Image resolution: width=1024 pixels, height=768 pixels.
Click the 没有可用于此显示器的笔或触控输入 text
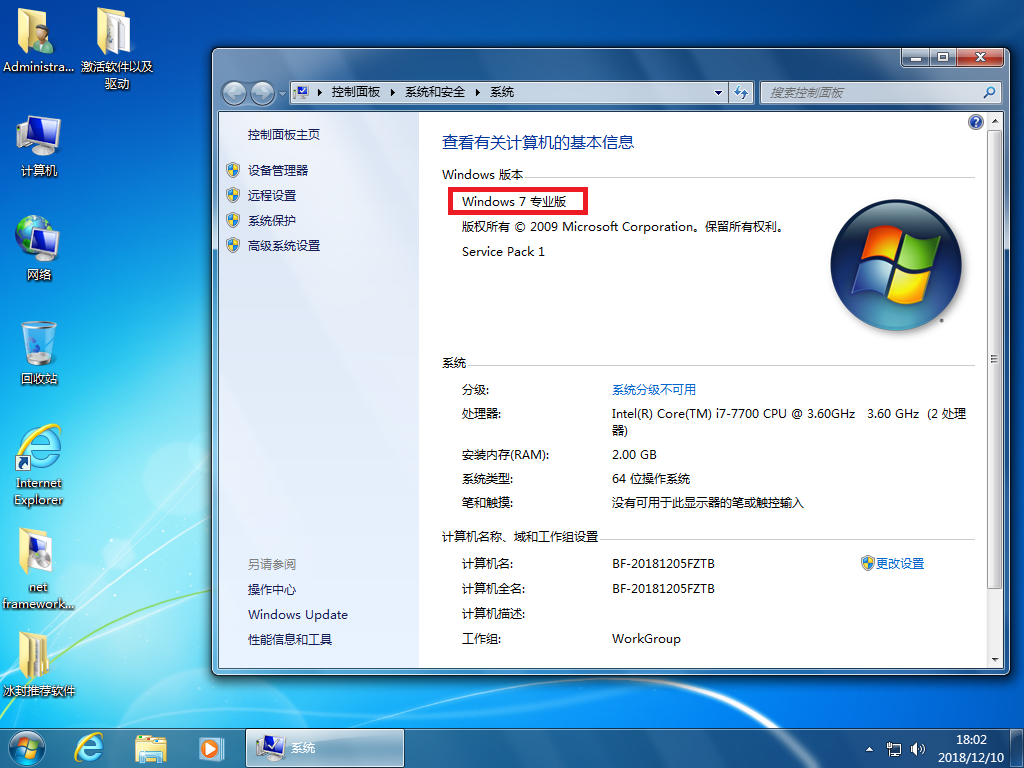click(x=707, y=503)
